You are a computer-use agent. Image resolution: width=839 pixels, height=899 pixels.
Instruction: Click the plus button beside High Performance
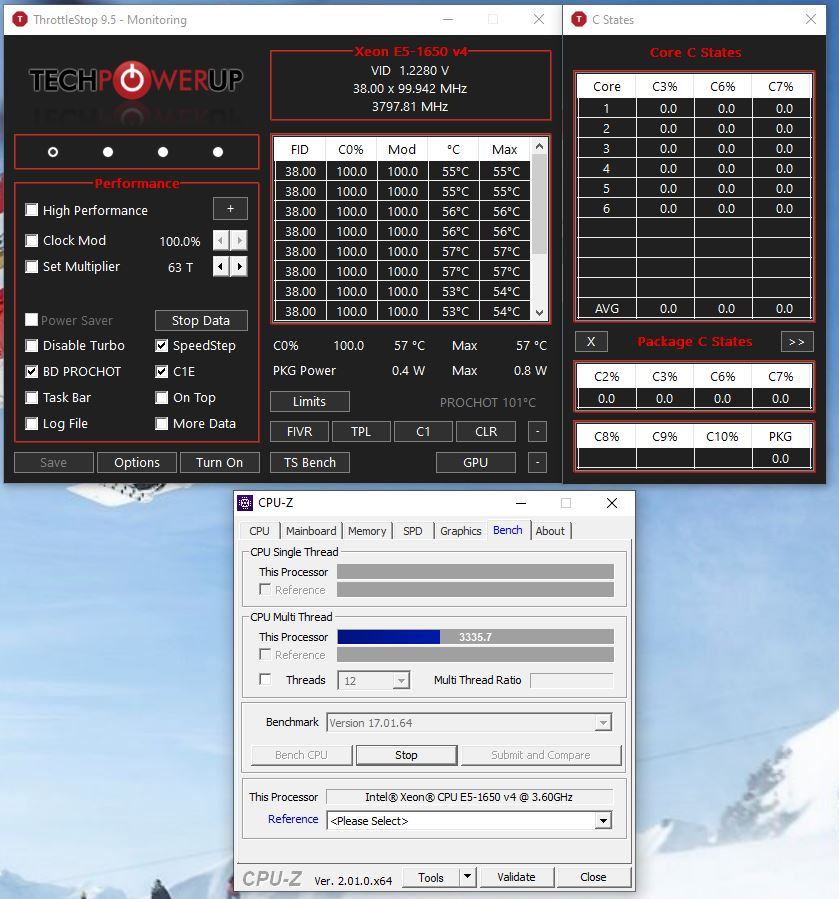[230, 209]
